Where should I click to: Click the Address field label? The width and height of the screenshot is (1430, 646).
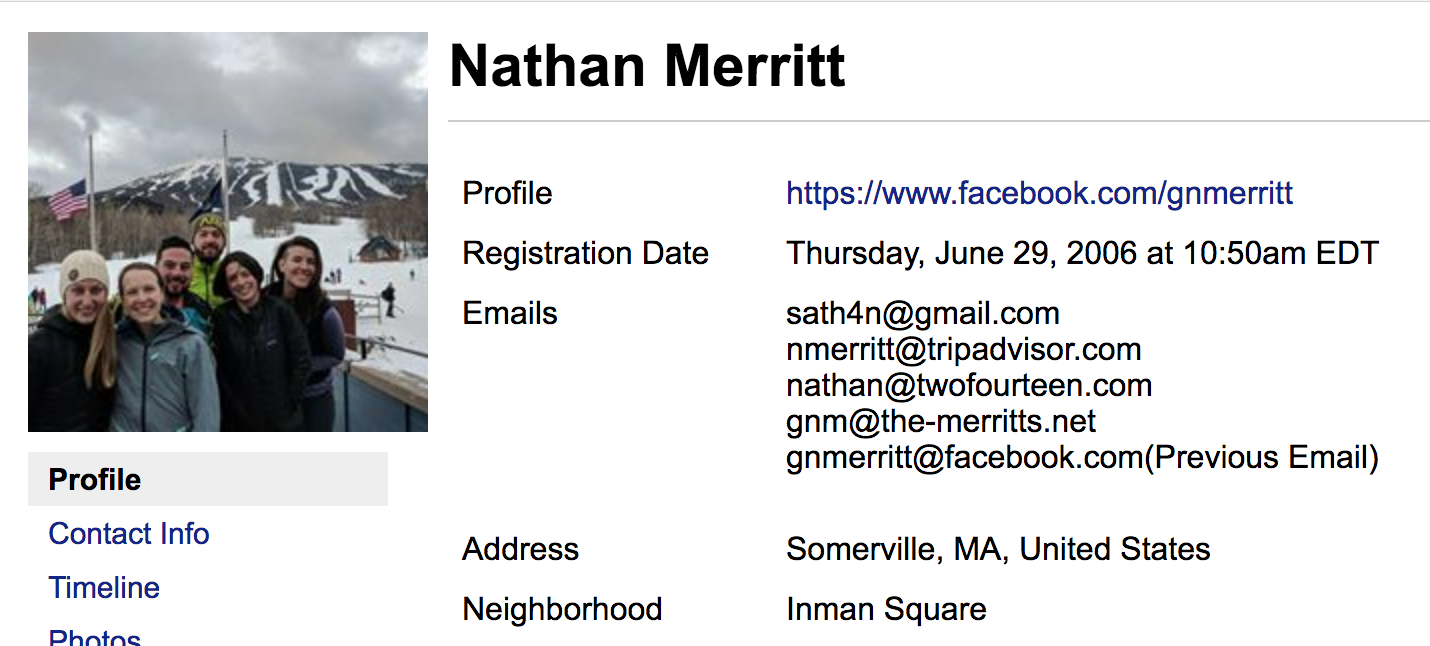(520, 549)
